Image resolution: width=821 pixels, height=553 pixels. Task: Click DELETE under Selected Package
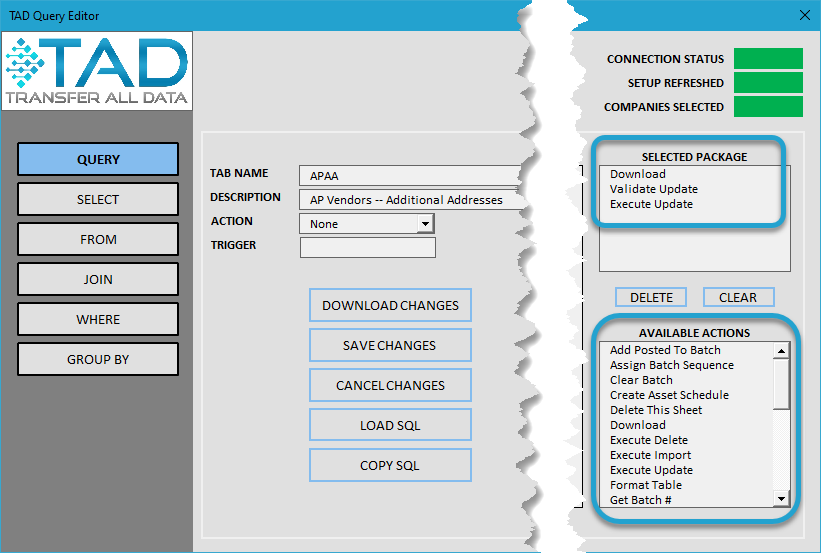coord(651,297)
